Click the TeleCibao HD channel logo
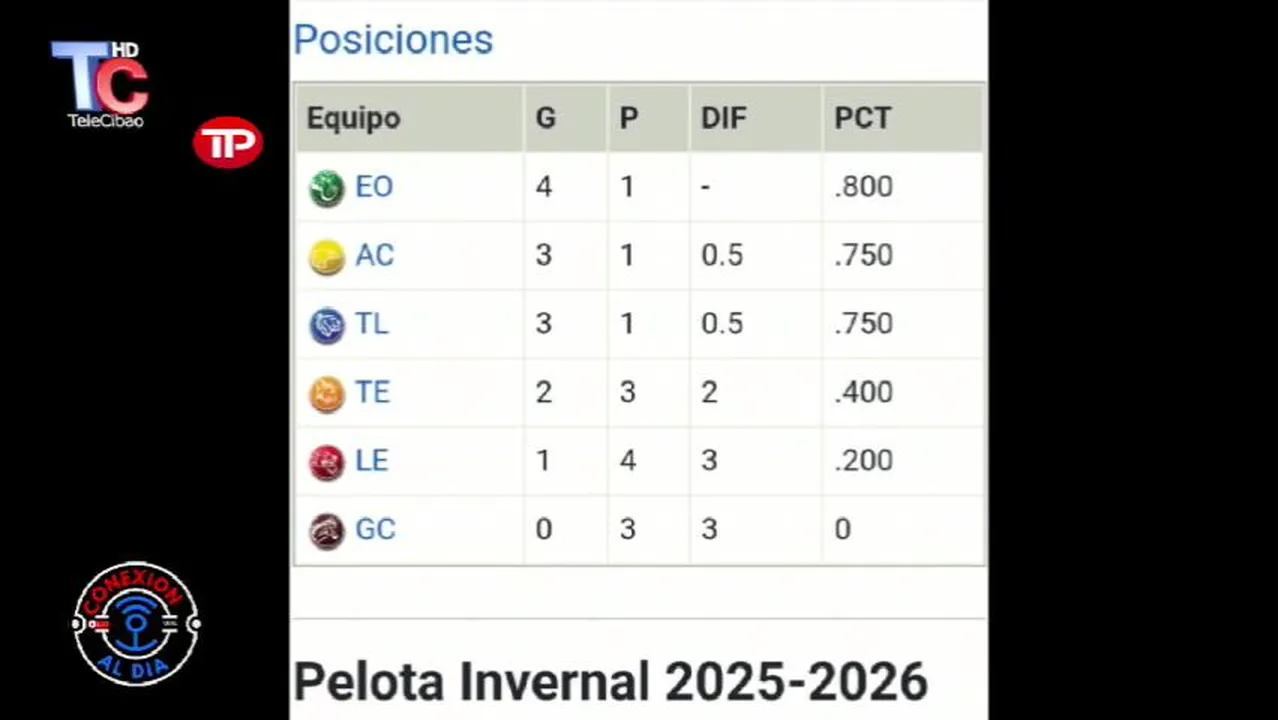The width and height of the screenshot is (1278, 720). [x=100, y=83]
